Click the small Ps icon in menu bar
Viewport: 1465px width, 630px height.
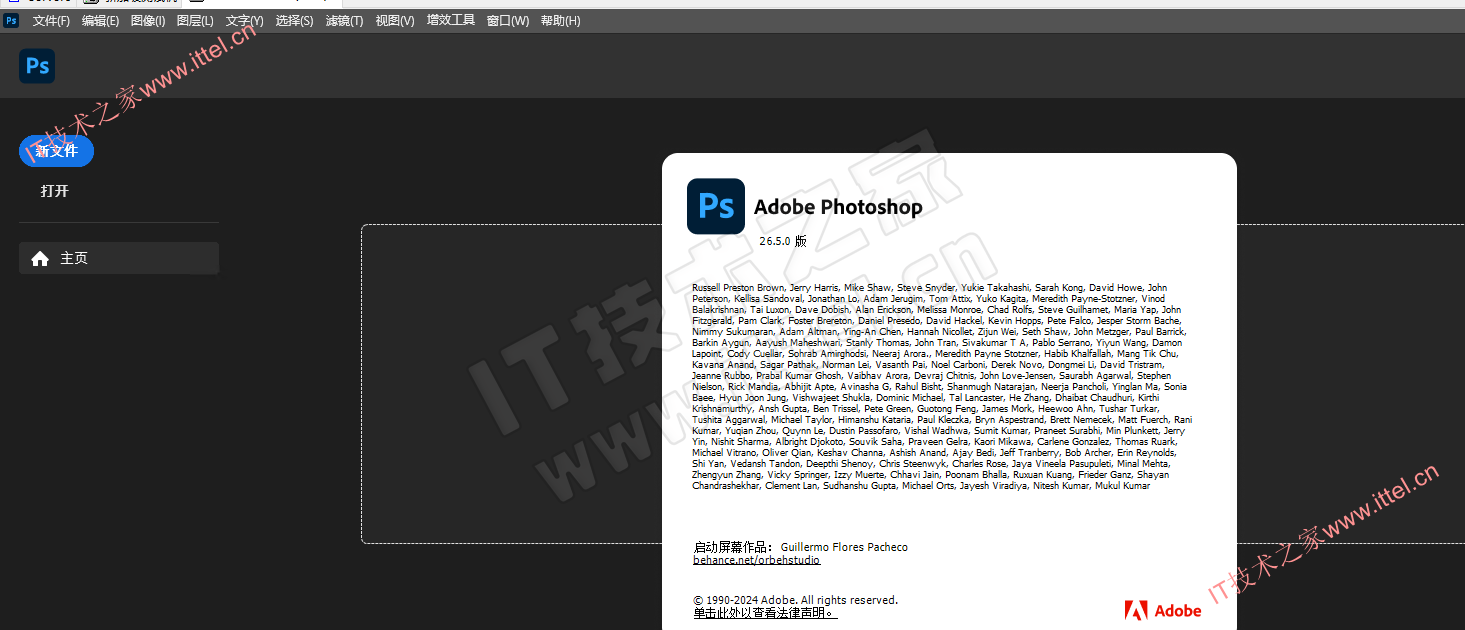click(x=11, y=21)
